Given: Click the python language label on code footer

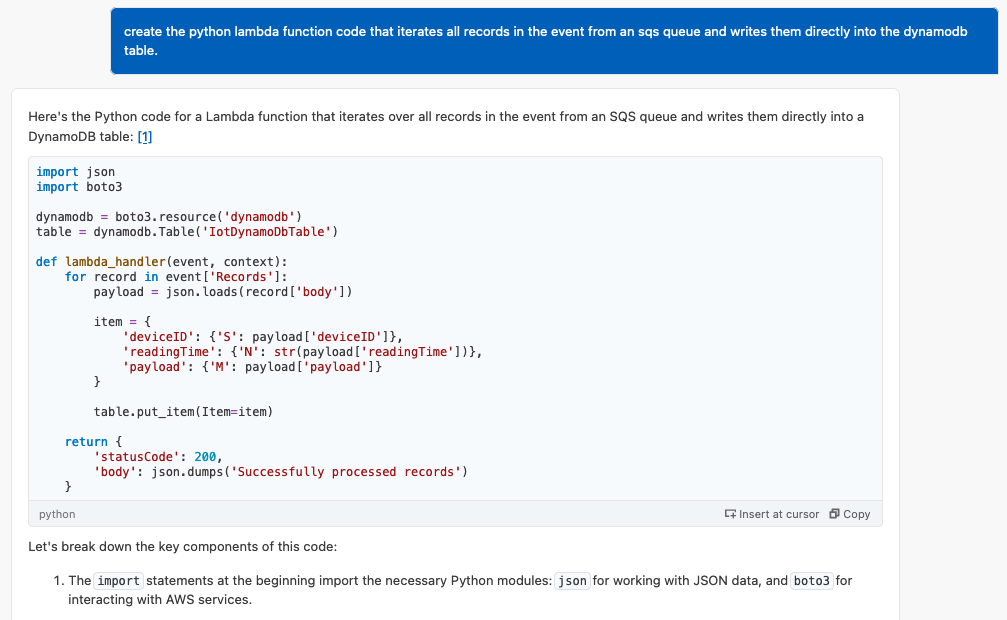Looking at the screenshot, I should tap(56, 514).
